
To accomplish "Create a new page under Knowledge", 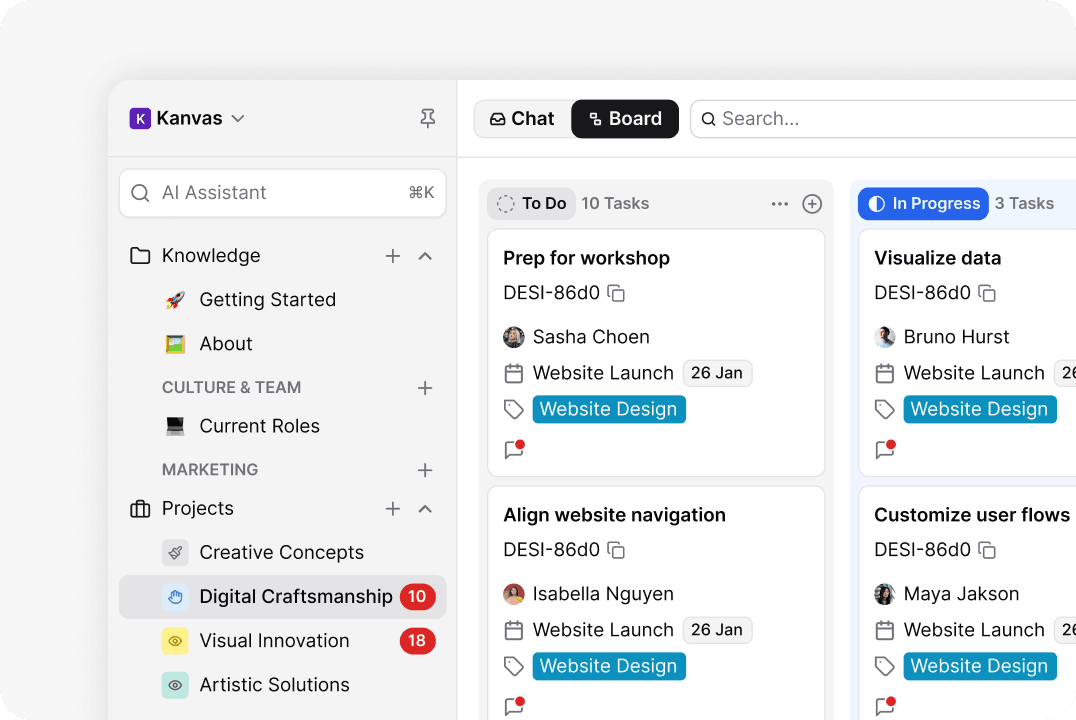I will click(x=392, y=256).
